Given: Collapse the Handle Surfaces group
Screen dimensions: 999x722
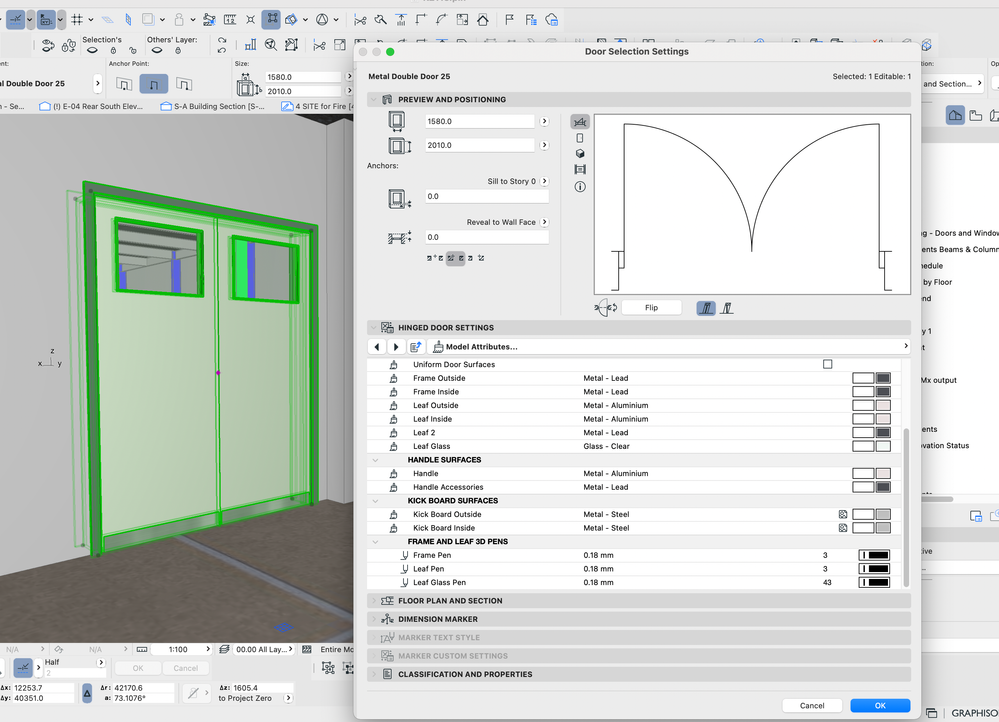Looking at the screenshot, I should tap(376, 460).
